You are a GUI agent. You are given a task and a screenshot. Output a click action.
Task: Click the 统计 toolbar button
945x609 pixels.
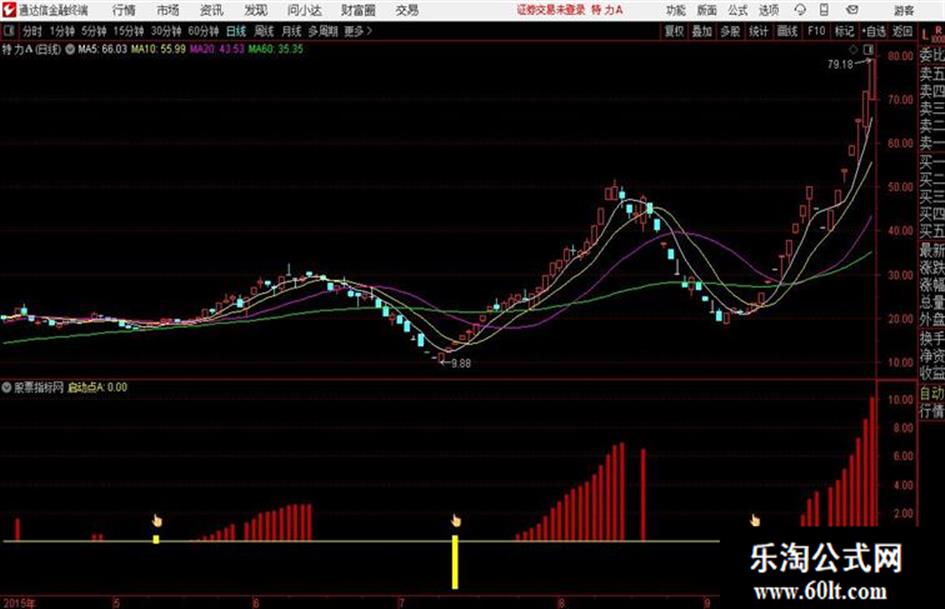tap(758, 31)
